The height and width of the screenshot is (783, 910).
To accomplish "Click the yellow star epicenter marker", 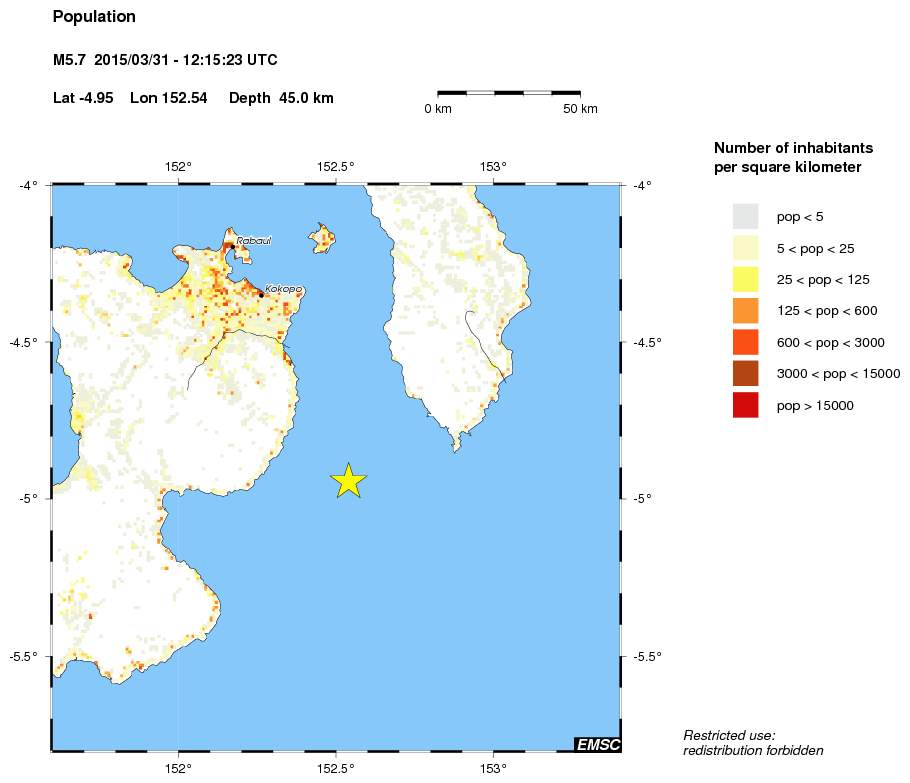I will (x=348, y=481).
